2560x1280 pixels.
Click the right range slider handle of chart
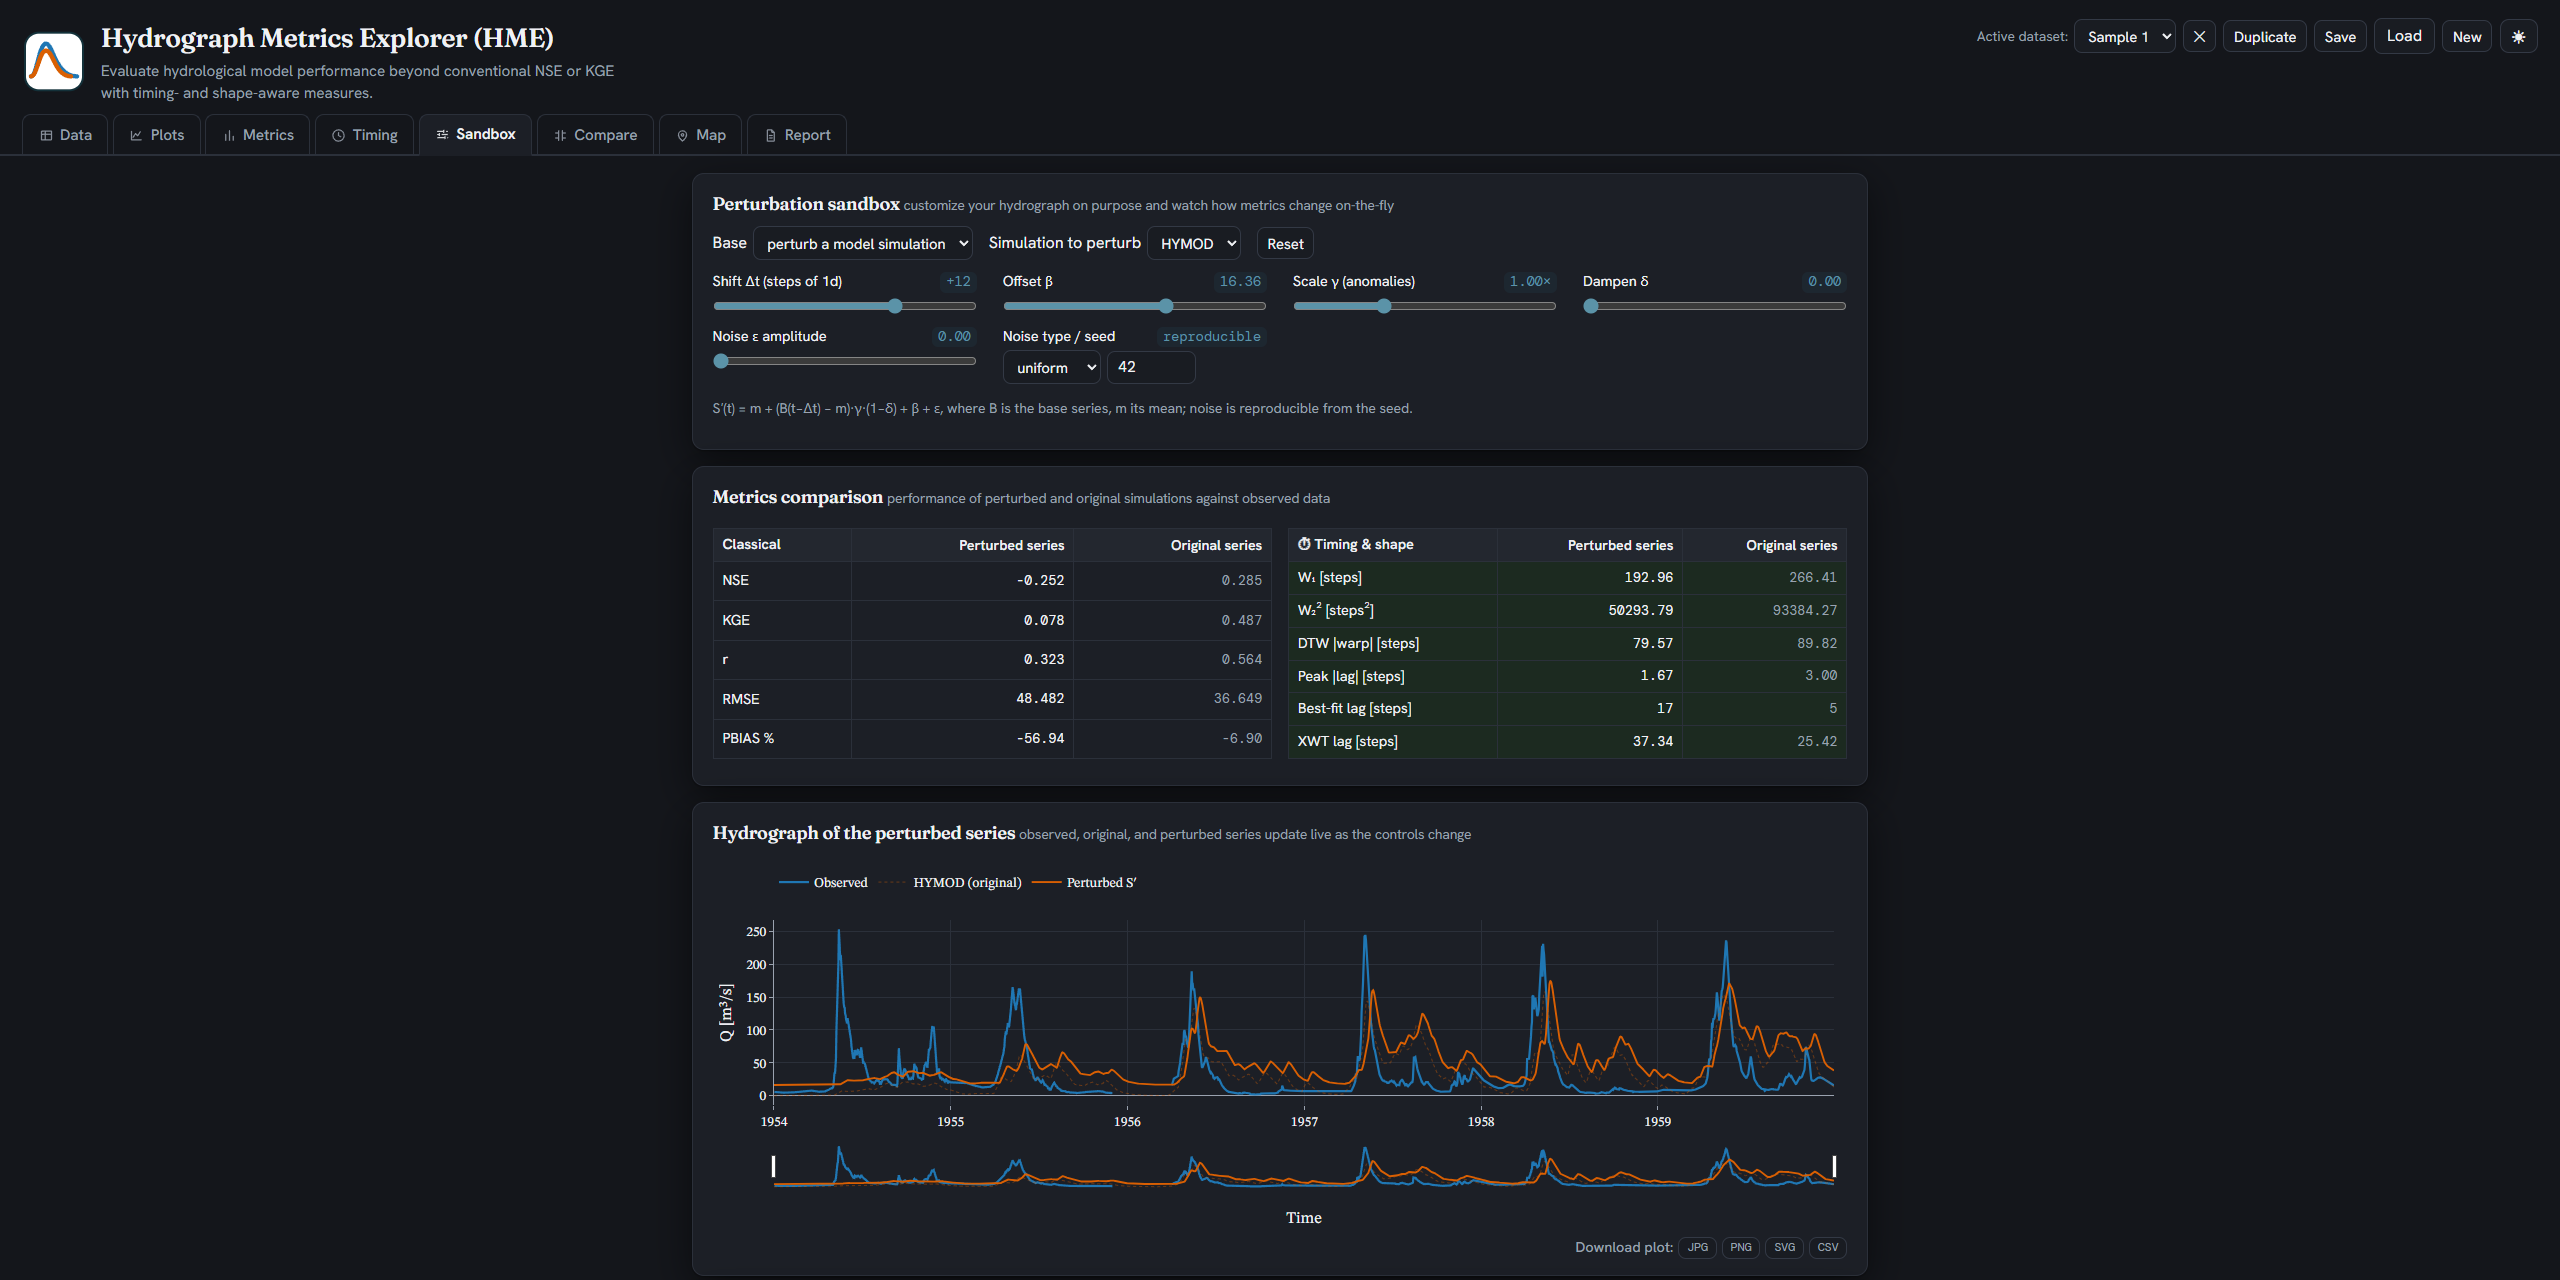coord(1834,1166)
